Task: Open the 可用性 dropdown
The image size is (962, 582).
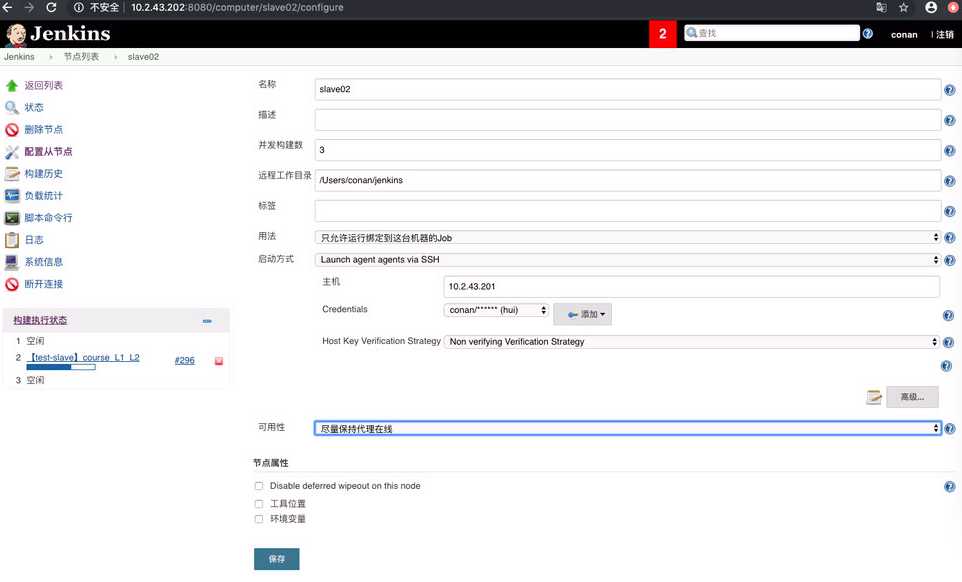Action: [627, 429]
